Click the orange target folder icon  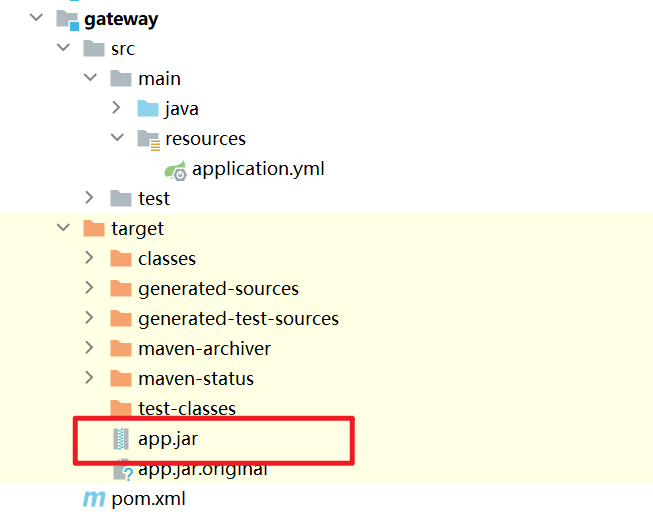tap(94, 229)
